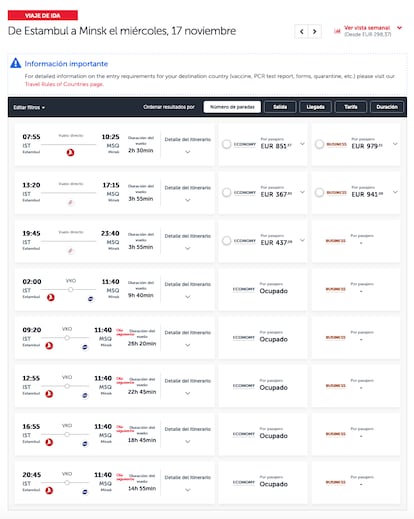This screenshot has width=414, height=519.
Task: Click the Información importante heading
Action: (66, 64)
